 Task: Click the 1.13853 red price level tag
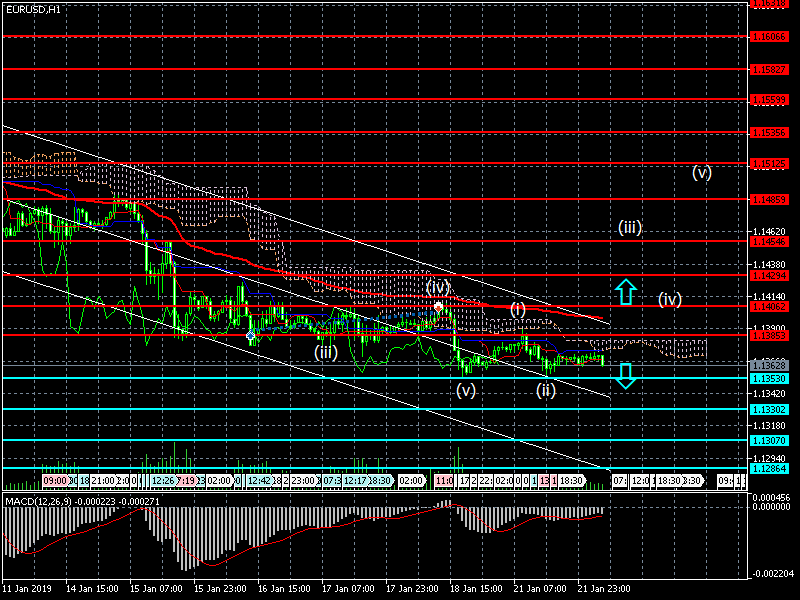[773, 335]
